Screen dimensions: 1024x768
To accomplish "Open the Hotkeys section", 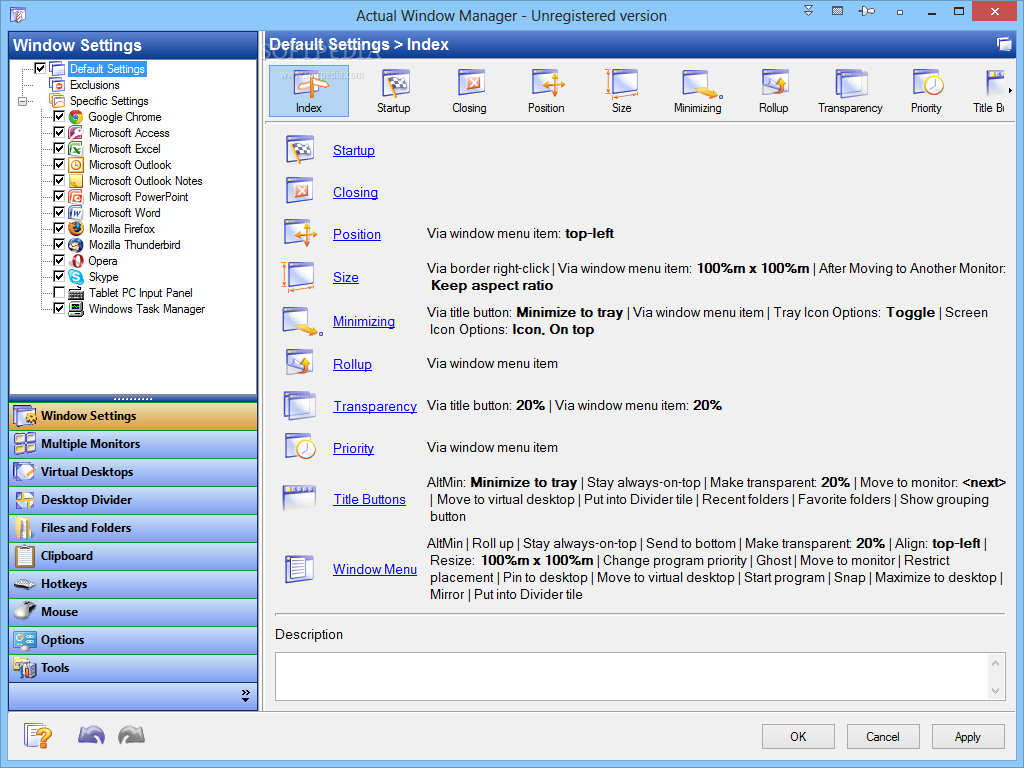I will pyautogui.click(x=133, y=584).
